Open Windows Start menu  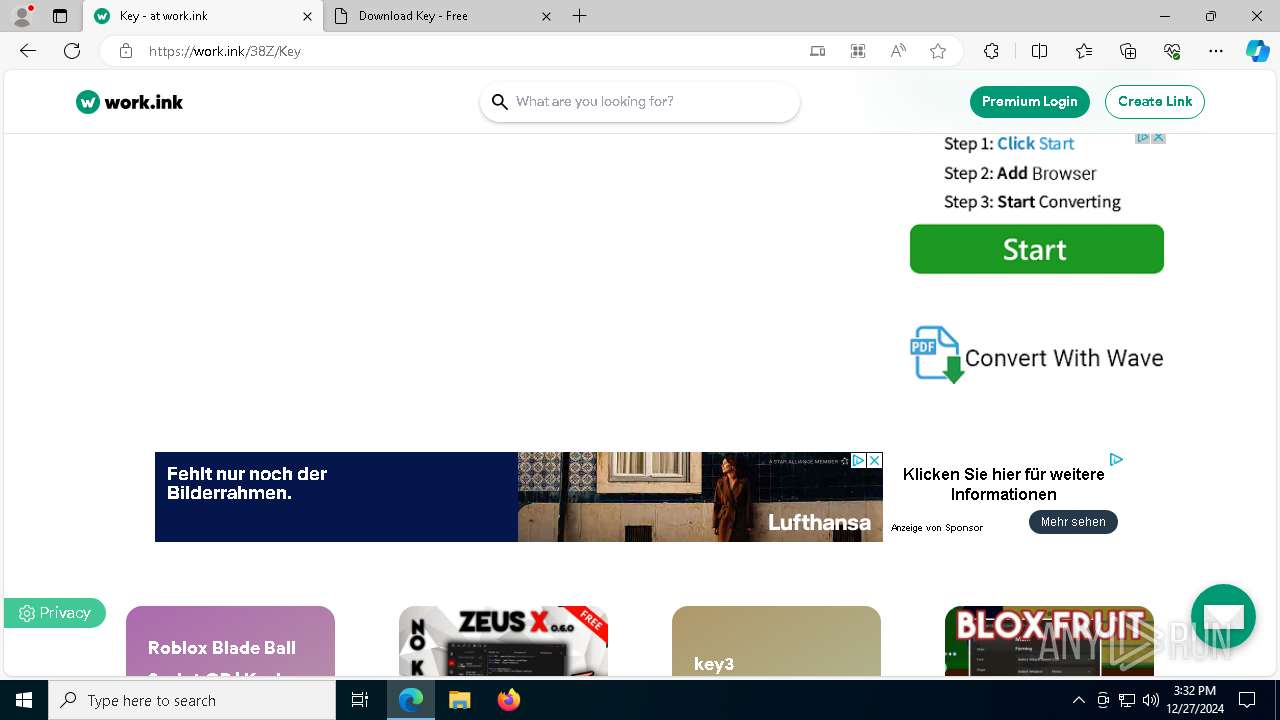(x=24, y=700)
